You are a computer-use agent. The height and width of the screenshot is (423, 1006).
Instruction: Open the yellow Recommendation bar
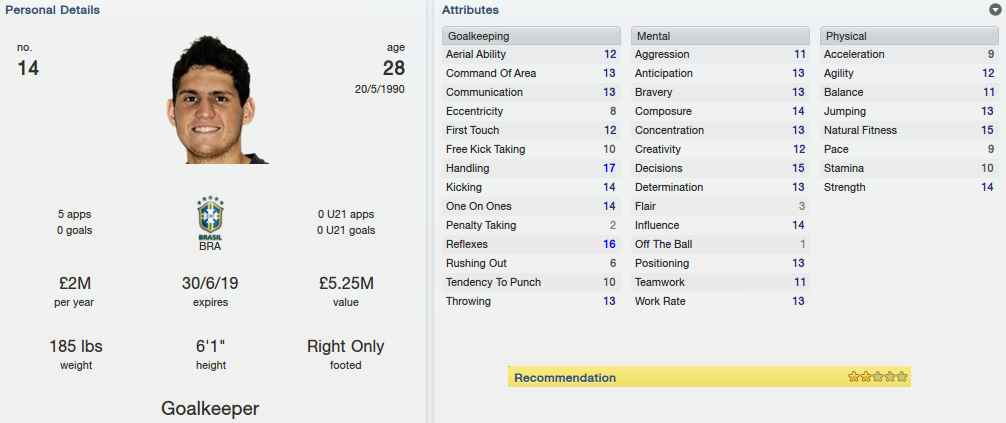(709, 377)
